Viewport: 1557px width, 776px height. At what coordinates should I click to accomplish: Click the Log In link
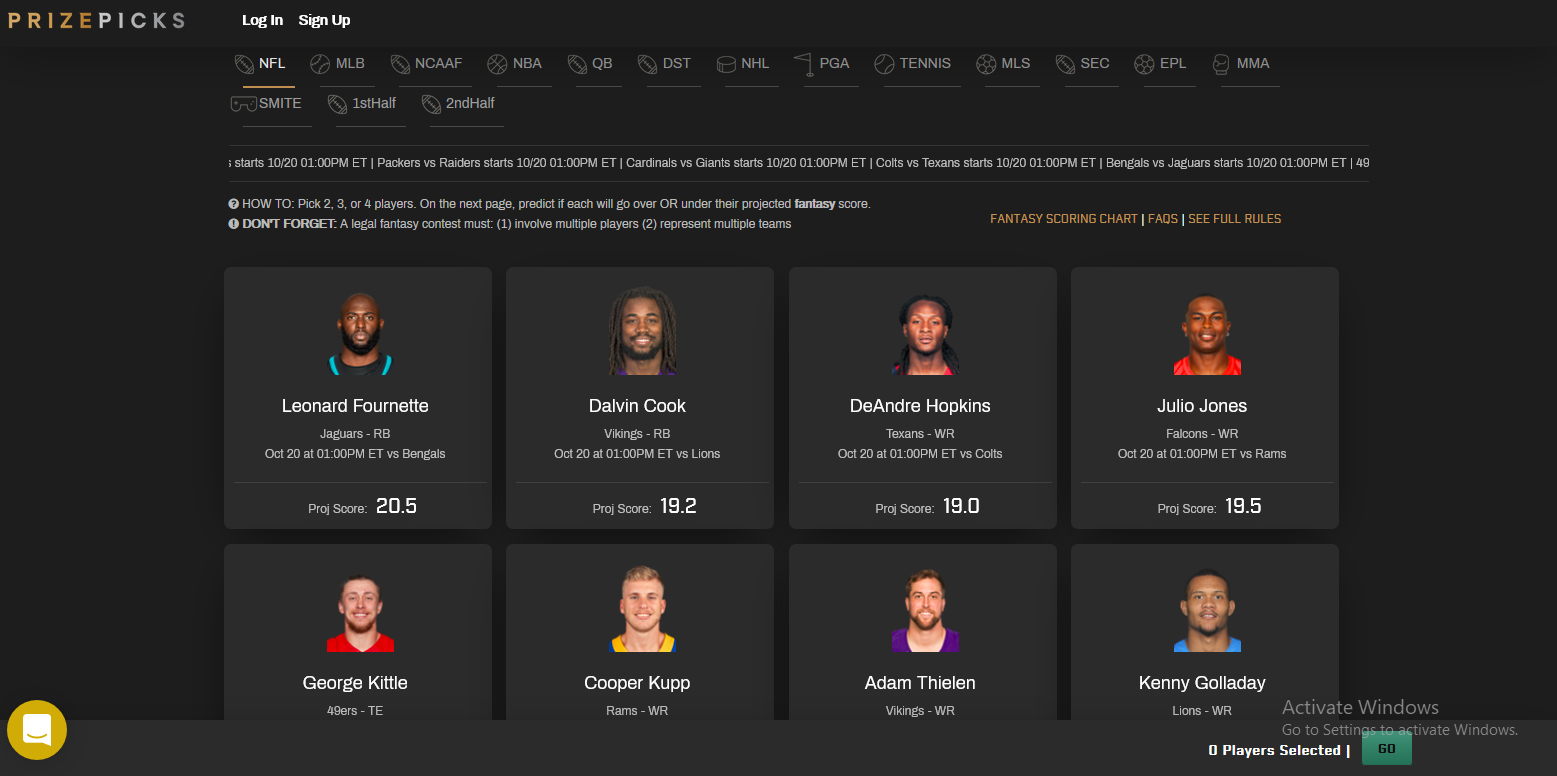(262, 20)
